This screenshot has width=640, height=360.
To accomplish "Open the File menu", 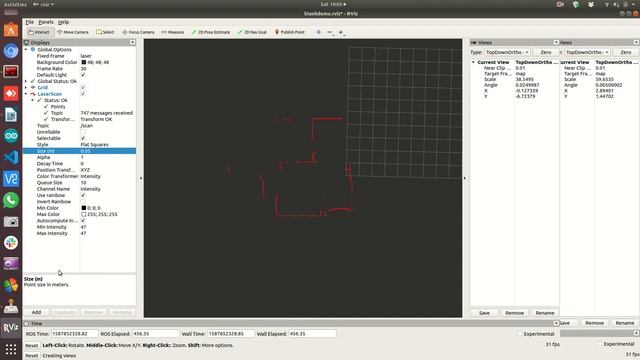I will point(29,22).
